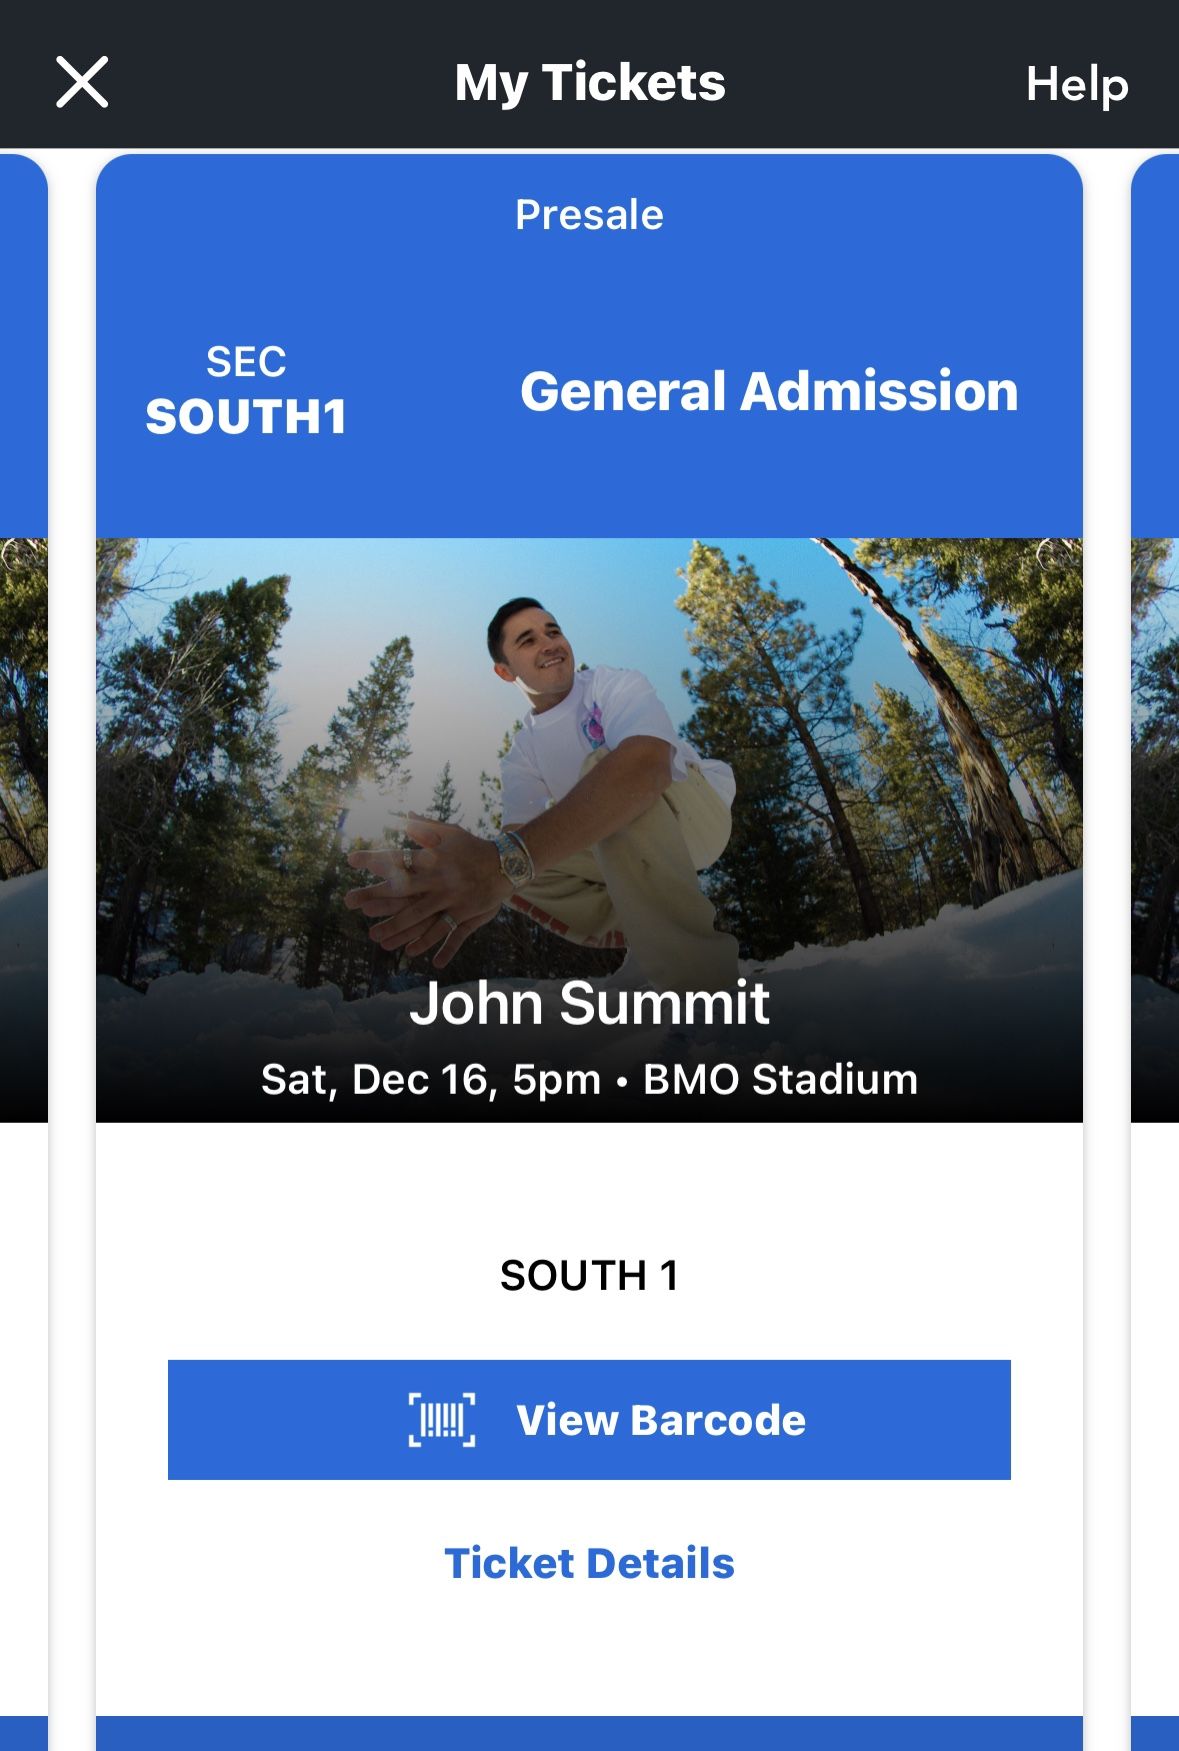Tap the event date and BMO Stadium text
1179x1751 pixels.
pos(589,1080)
